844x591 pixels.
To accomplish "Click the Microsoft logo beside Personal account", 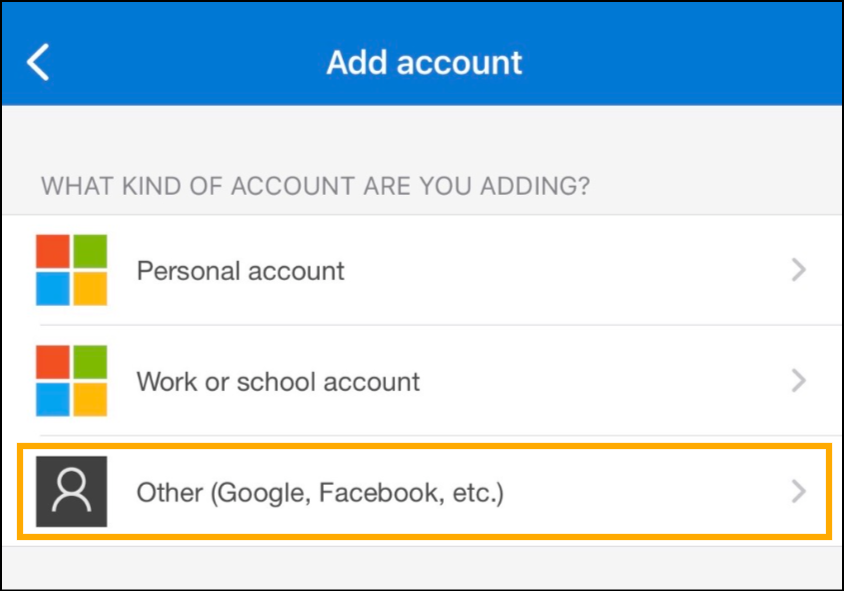I will pyautogui.click(x=71, y=270).
